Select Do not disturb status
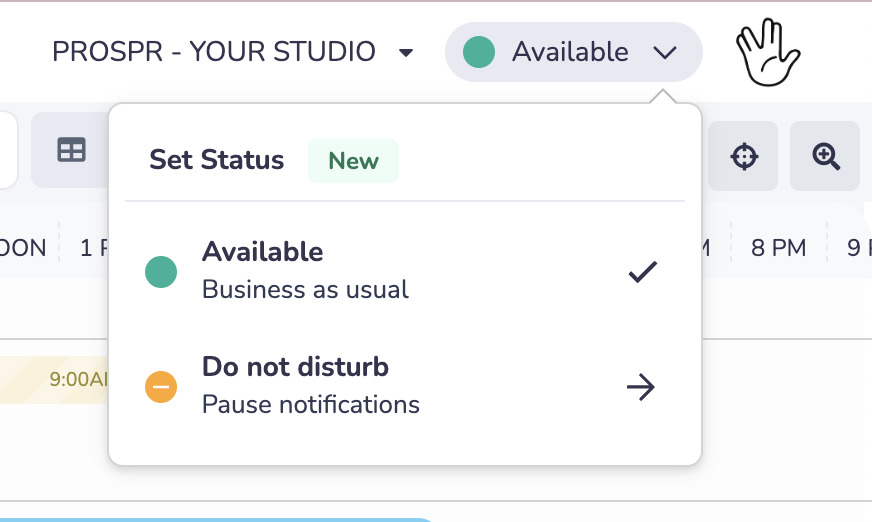Viewport: 872px width, 522px height. tap(405, 386)
